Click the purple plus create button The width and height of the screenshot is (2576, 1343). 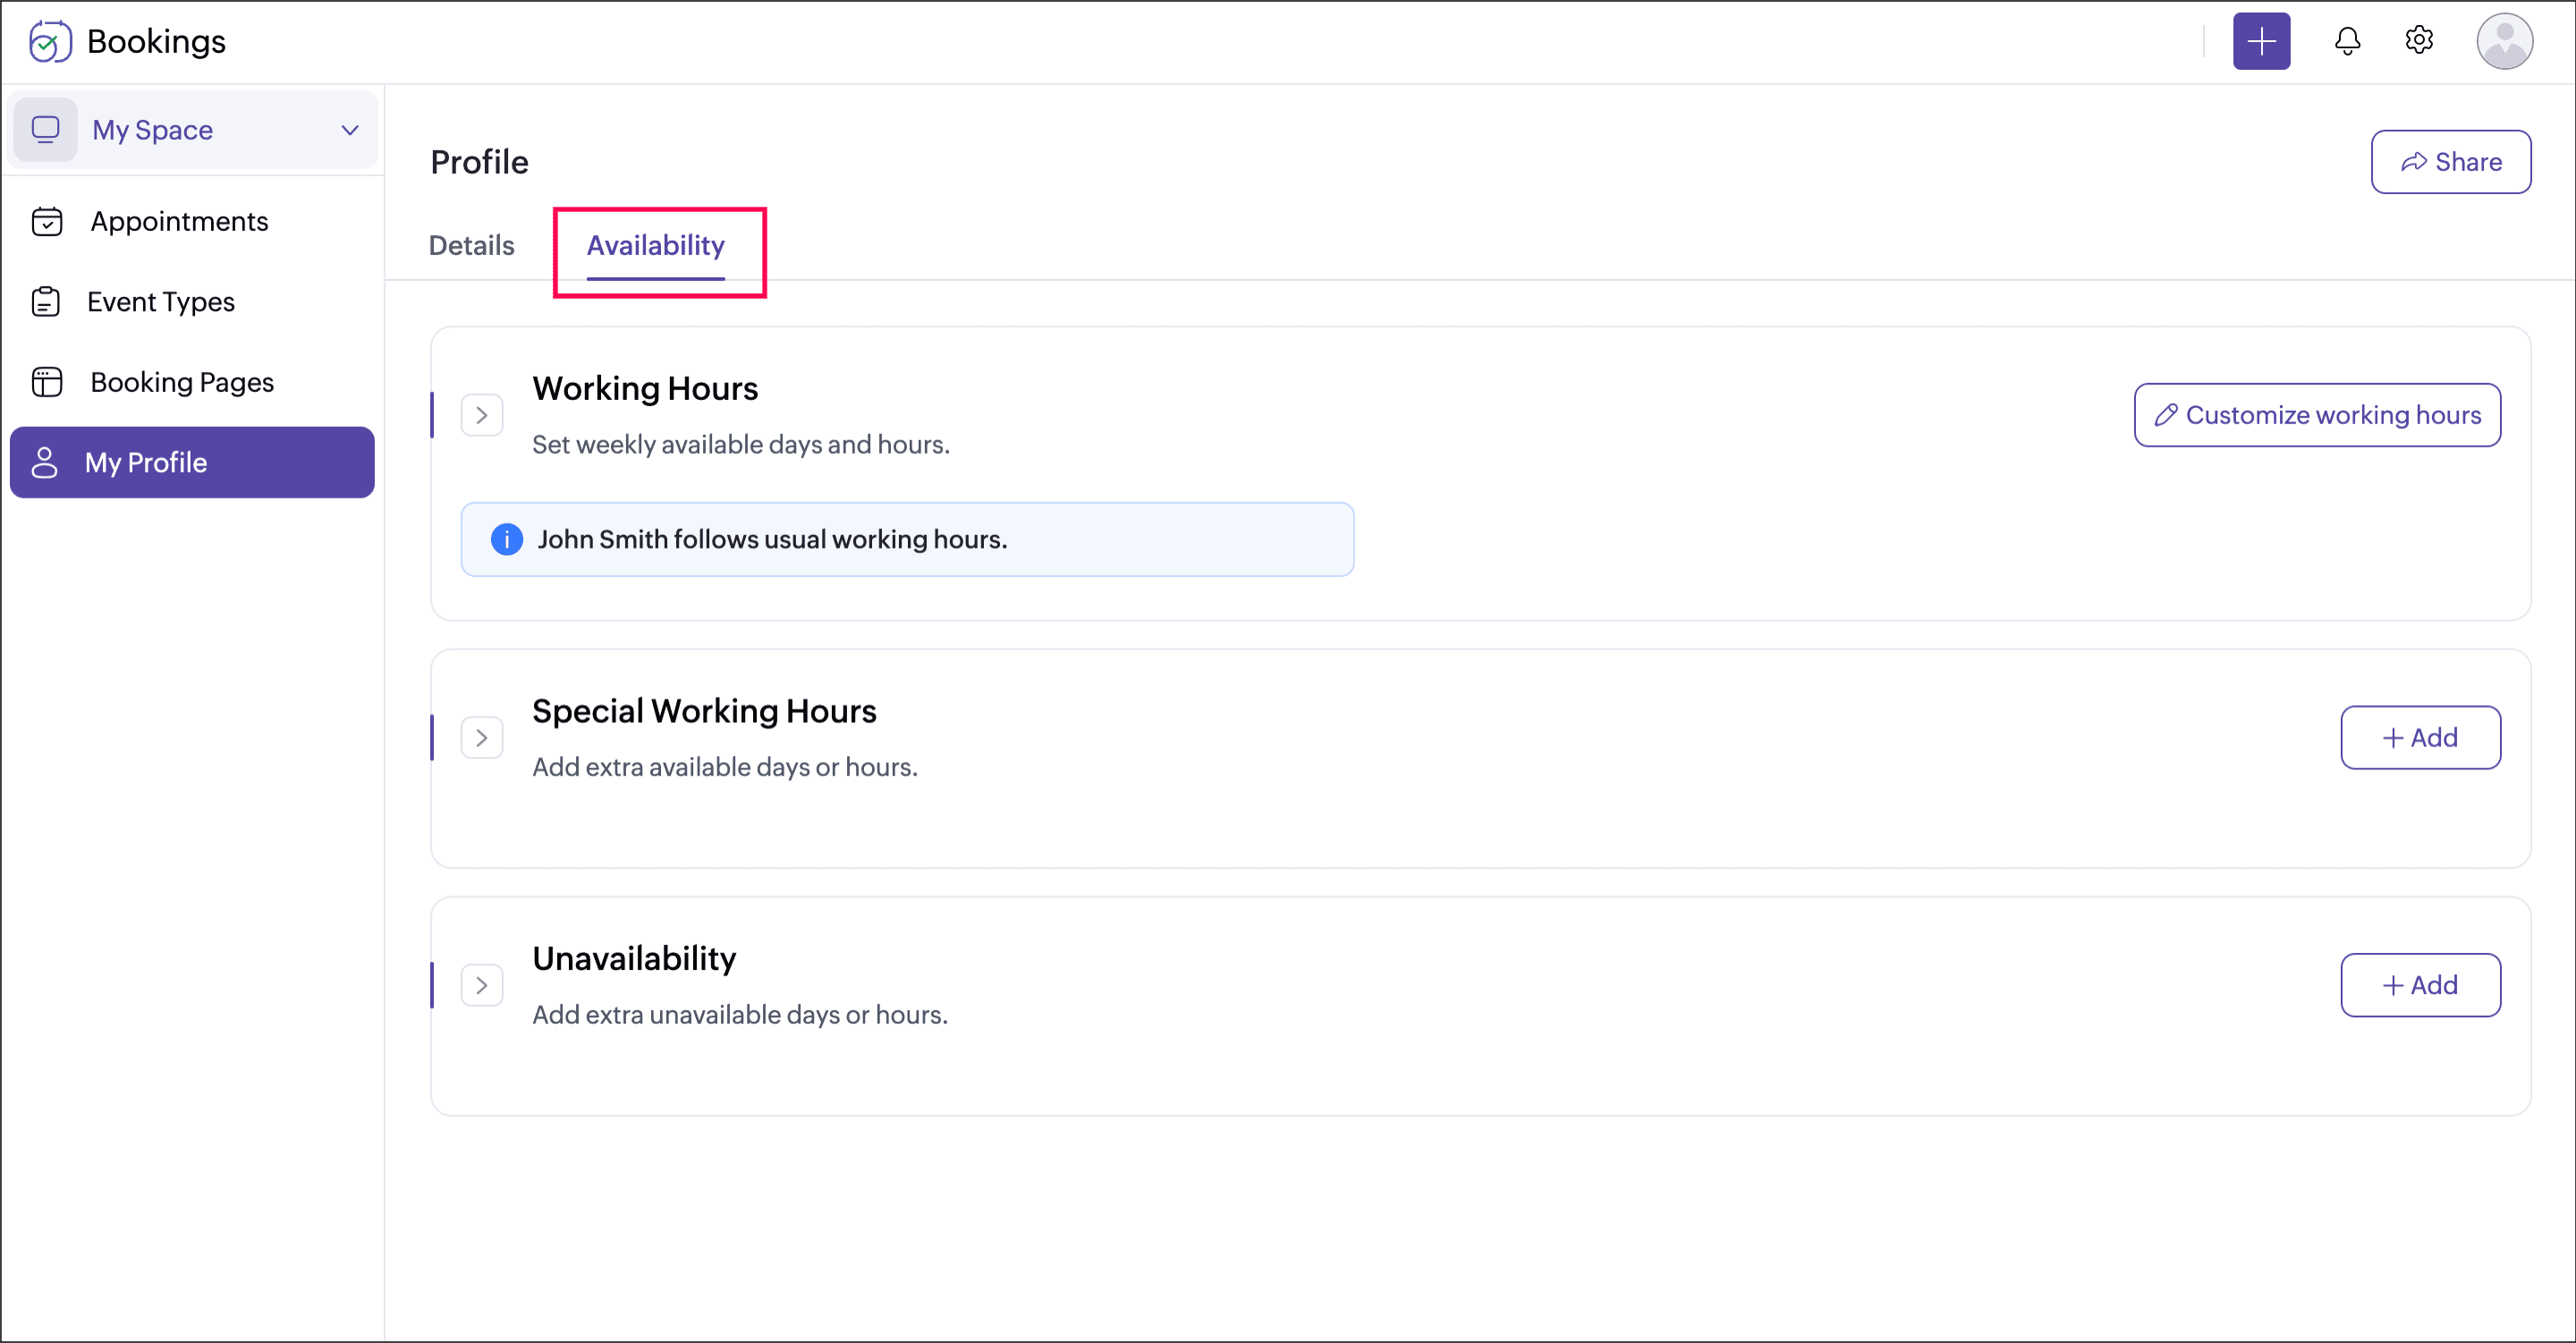click(x=2261, y=41)
